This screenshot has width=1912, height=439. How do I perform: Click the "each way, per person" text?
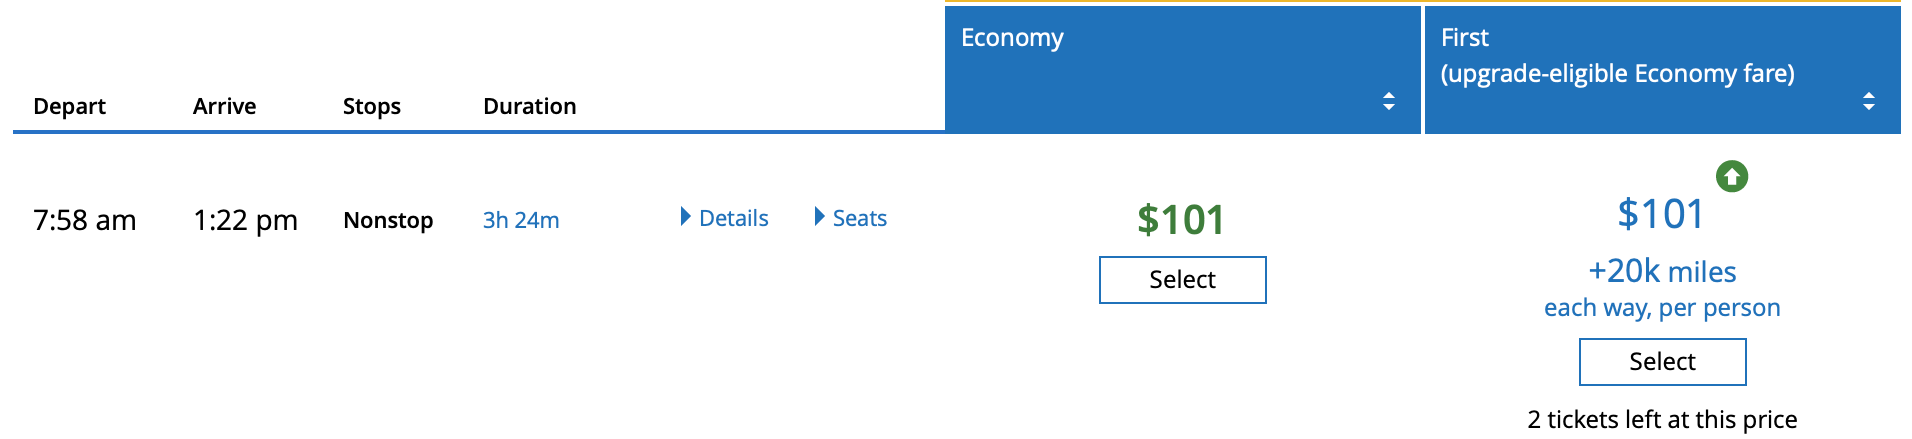point(1662,308)
